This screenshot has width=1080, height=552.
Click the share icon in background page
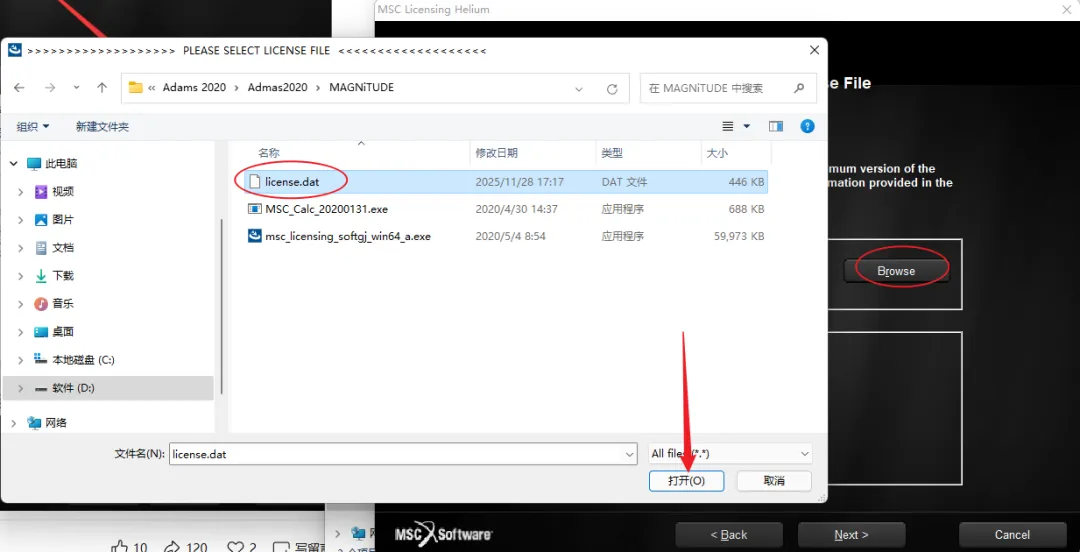click(x=172, y=547)
